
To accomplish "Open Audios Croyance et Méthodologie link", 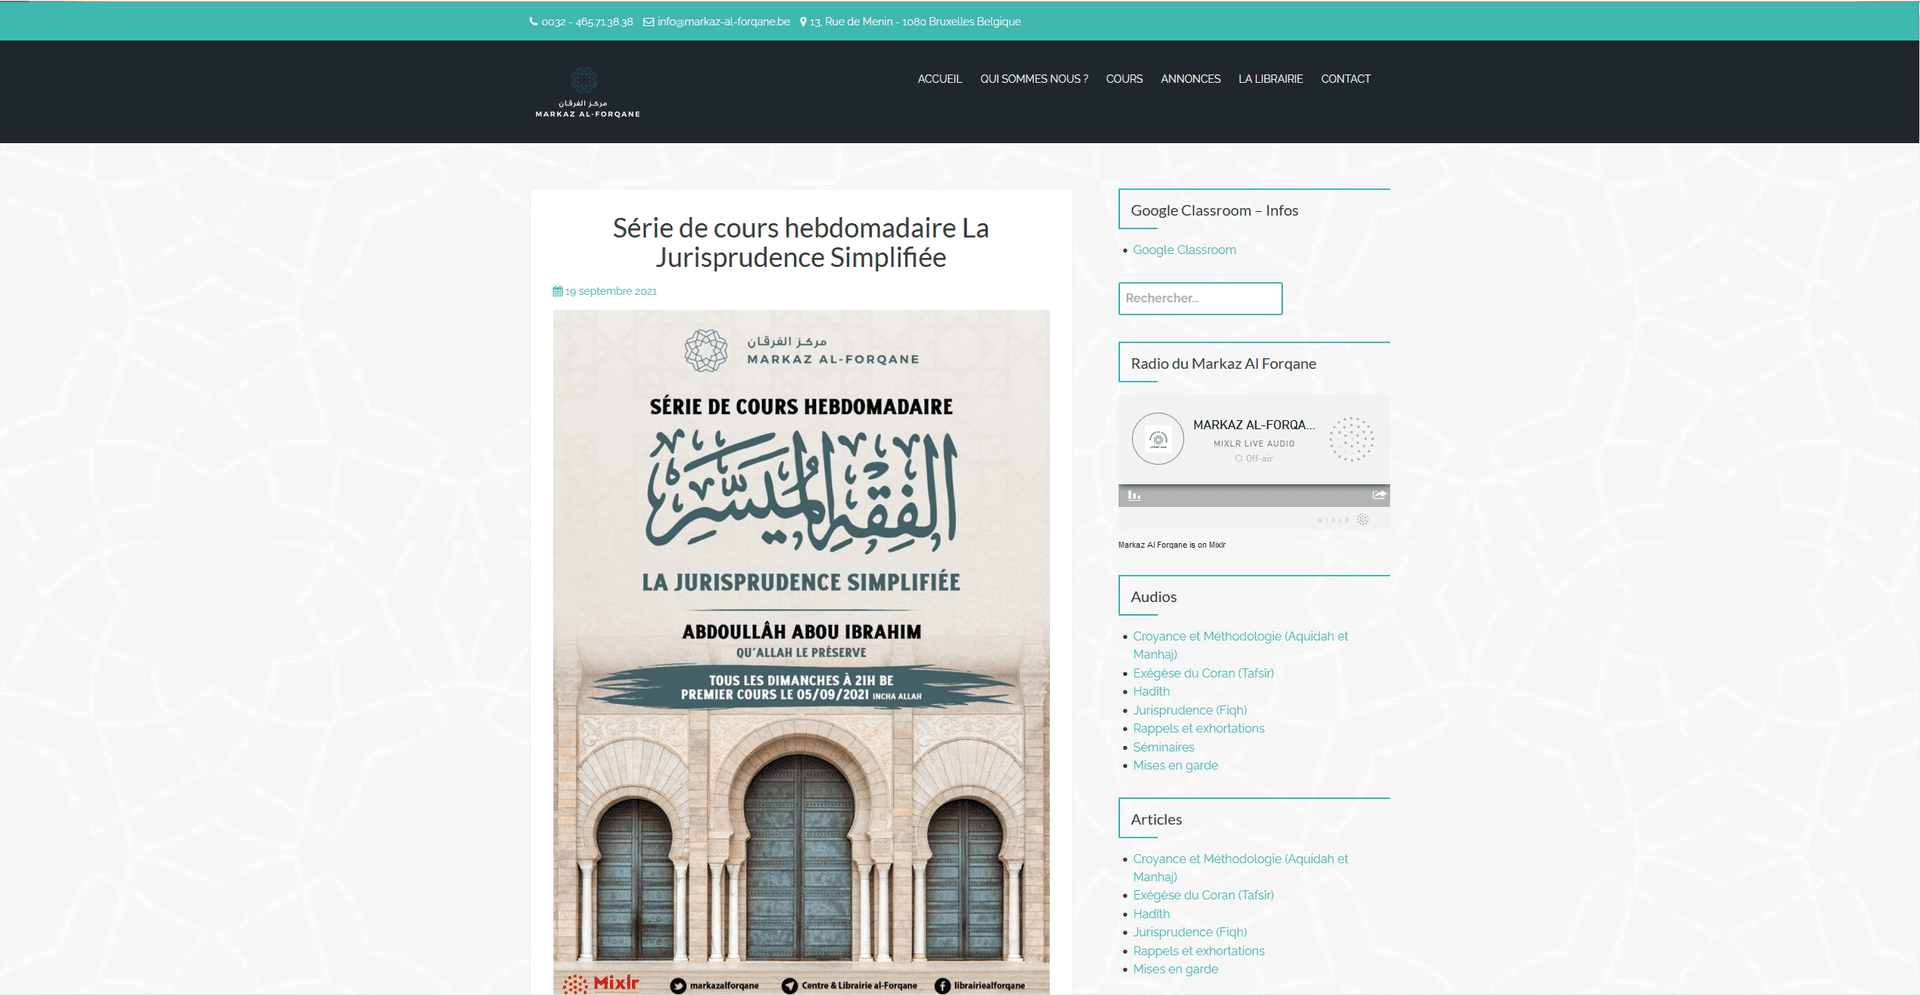I will coord(1240,645).
